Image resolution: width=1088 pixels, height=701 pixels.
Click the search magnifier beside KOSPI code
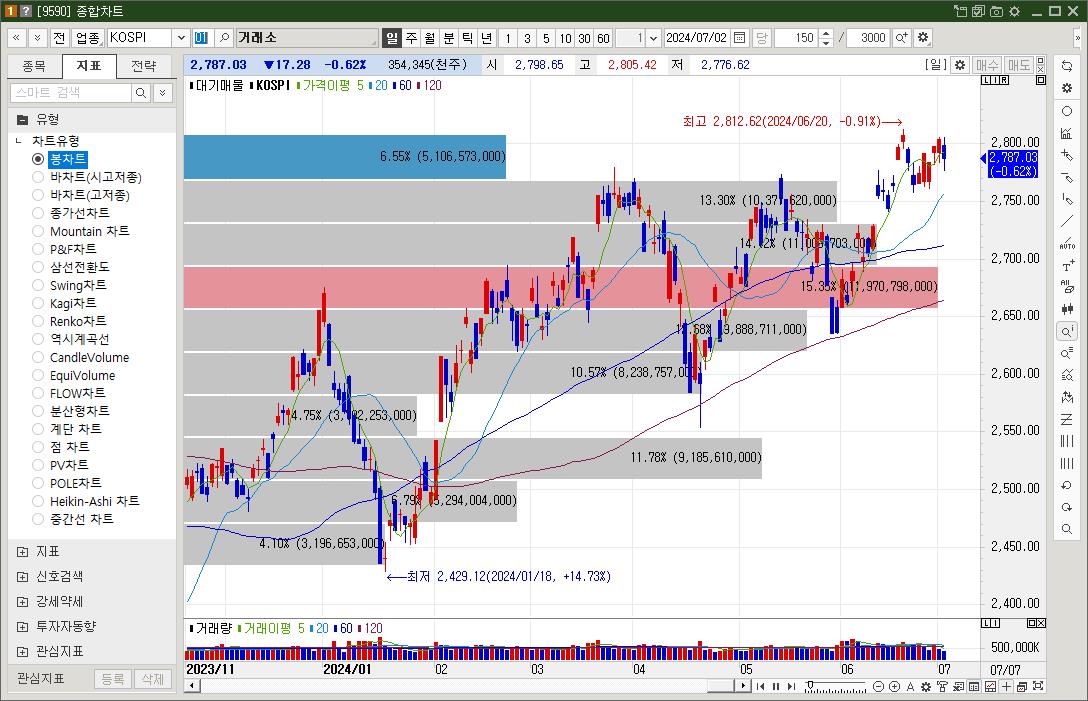click(x=224, y=37)
